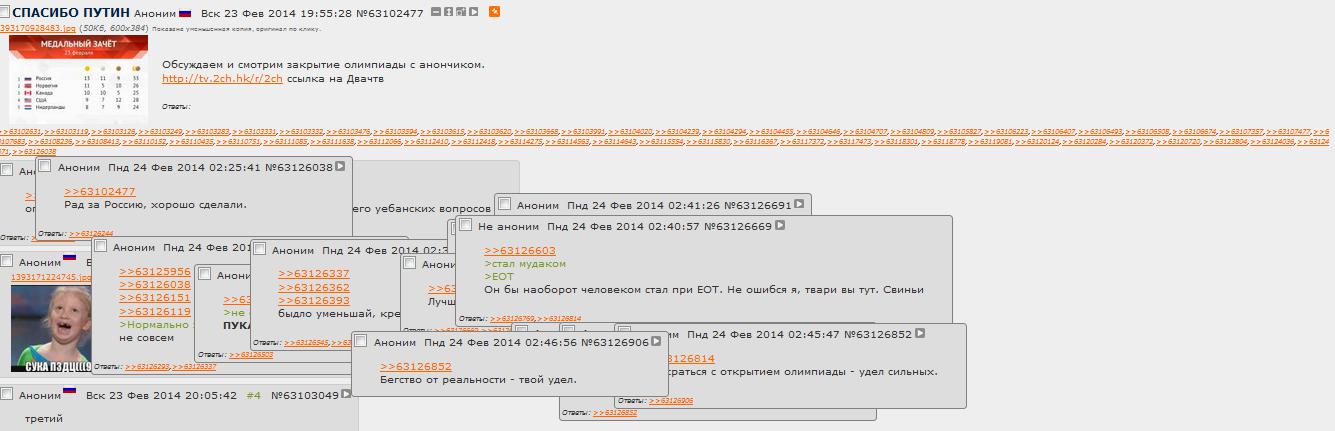Follow the >>63126852 reply link in post №63126906
This screenshot has height=431, width=1335.
(x=415, y=367)
